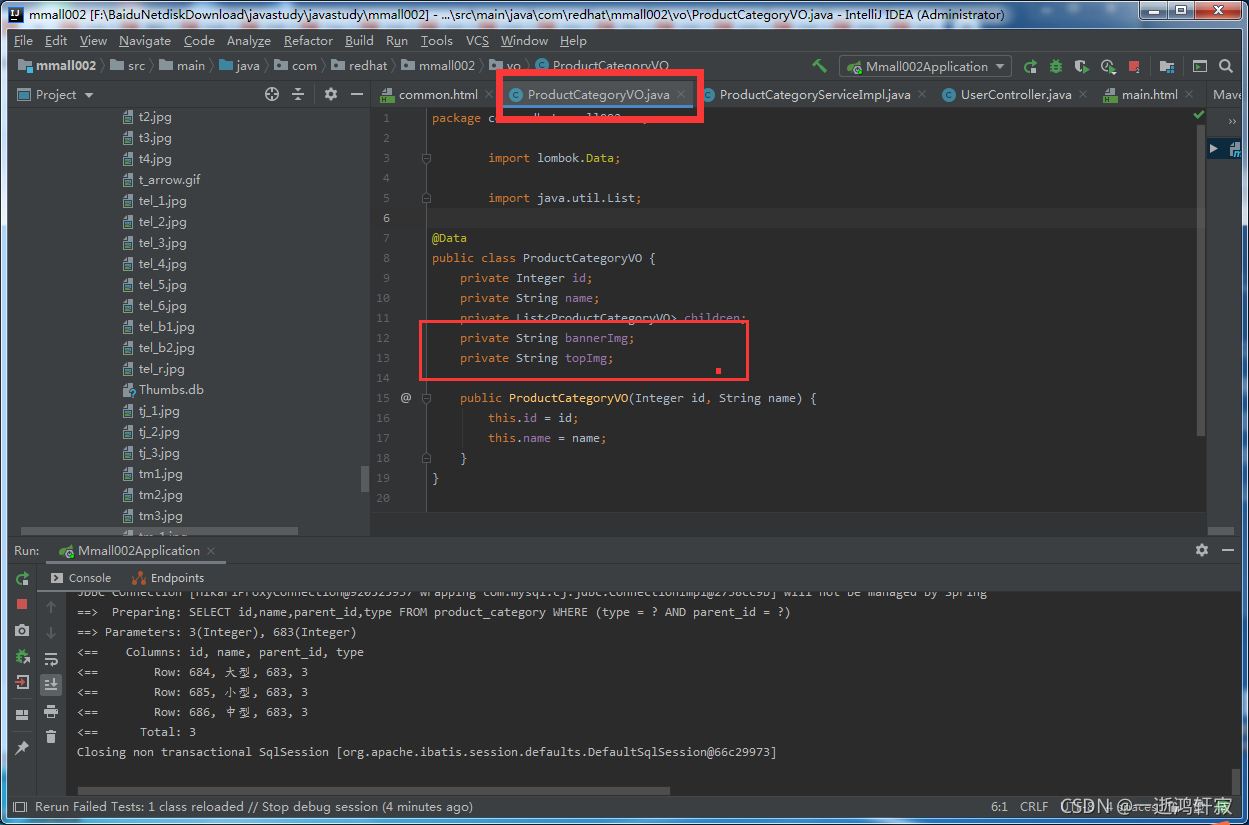Click the camera thread-dump icon in Run panel
Viewport: 1249px width, 825px height.
coord(22,630)
